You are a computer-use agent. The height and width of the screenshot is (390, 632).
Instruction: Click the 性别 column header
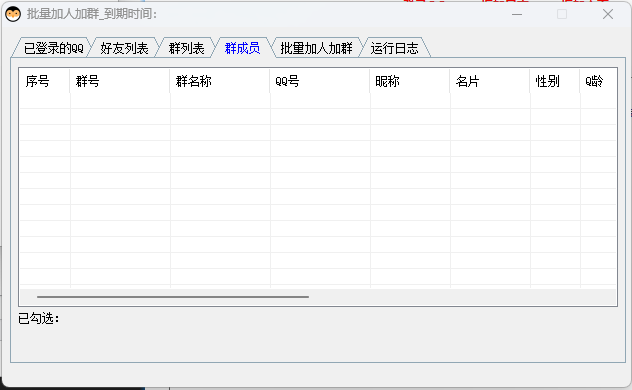click(555, 81)
